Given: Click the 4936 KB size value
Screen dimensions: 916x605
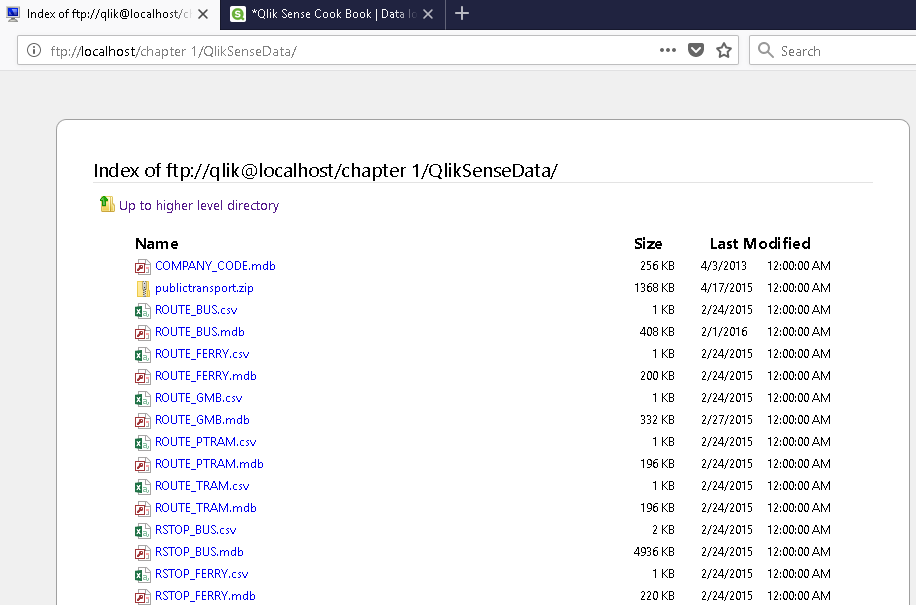Looking at the screenshot, I should (654, 552).
